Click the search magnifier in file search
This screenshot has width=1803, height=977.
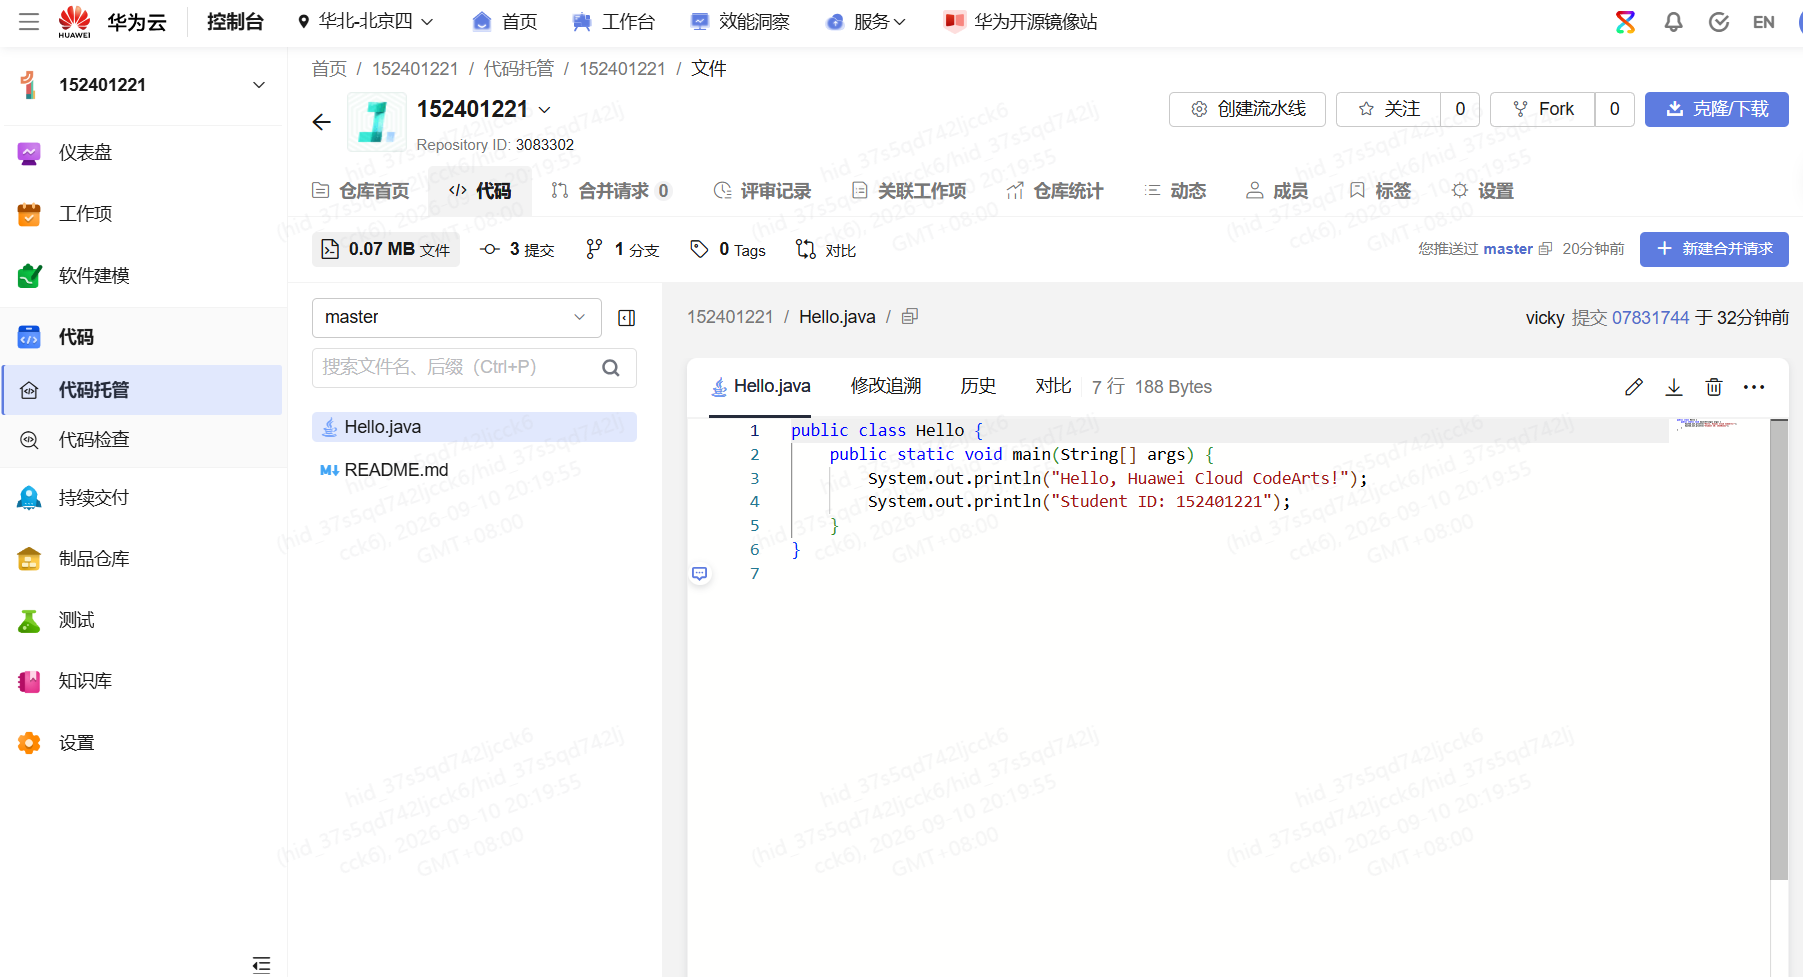pyautogui.click(x=611, y=368)
